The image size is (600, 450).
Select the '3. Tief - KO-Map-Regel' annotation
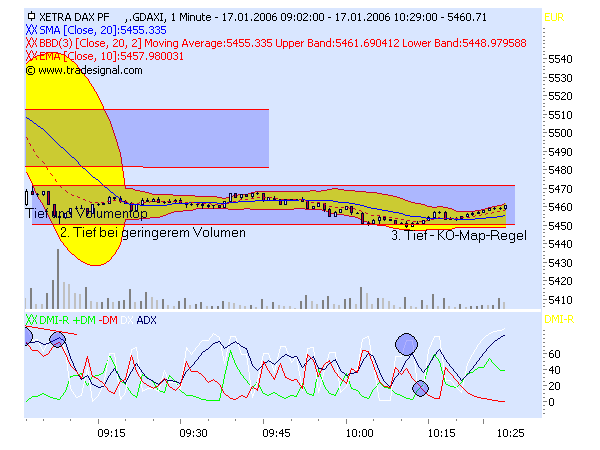coord(459,235)
